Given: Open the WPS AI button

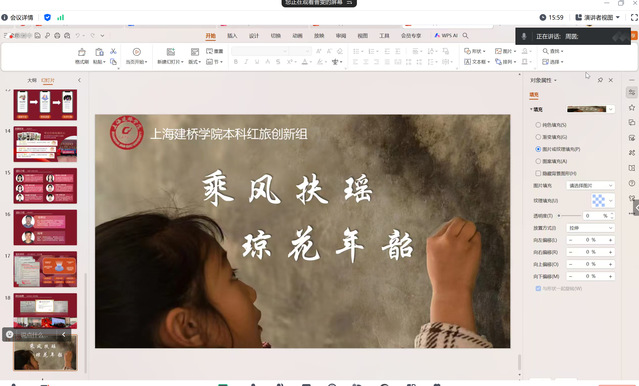Looking at the screenshot, I should (x=446, y=36).
